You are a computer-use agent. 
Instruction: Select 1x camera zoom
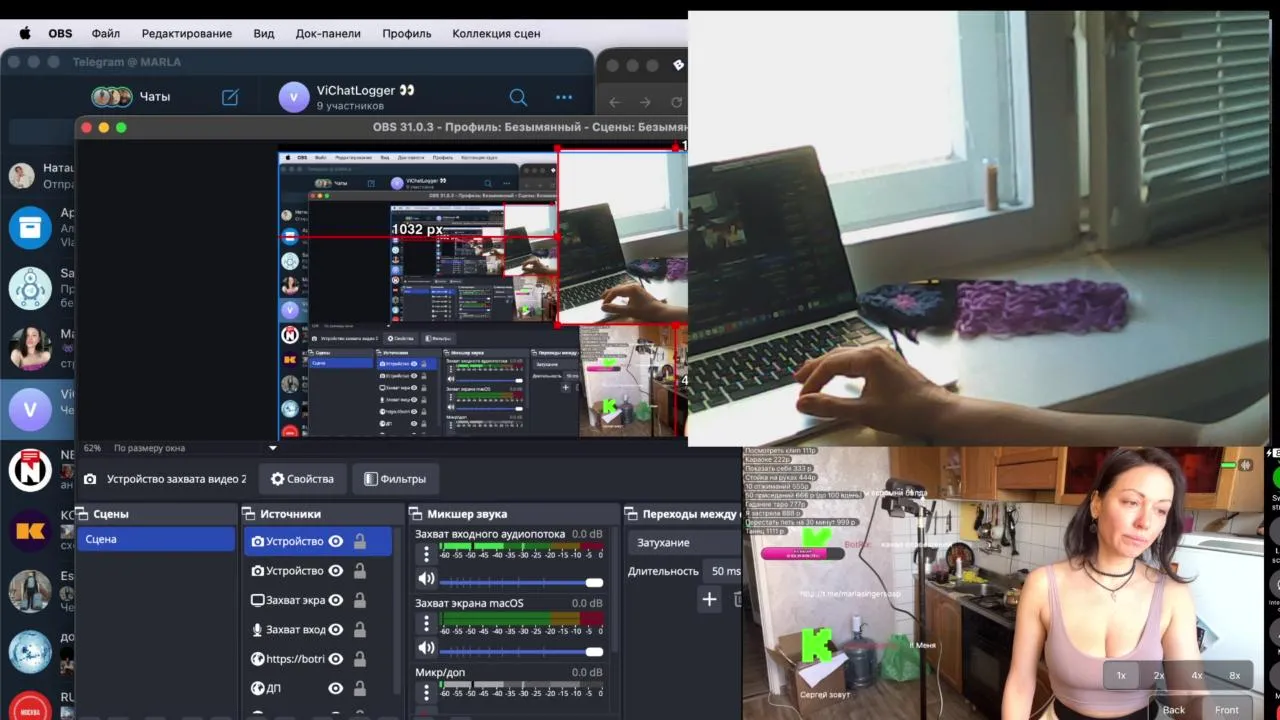point(1121,675)
